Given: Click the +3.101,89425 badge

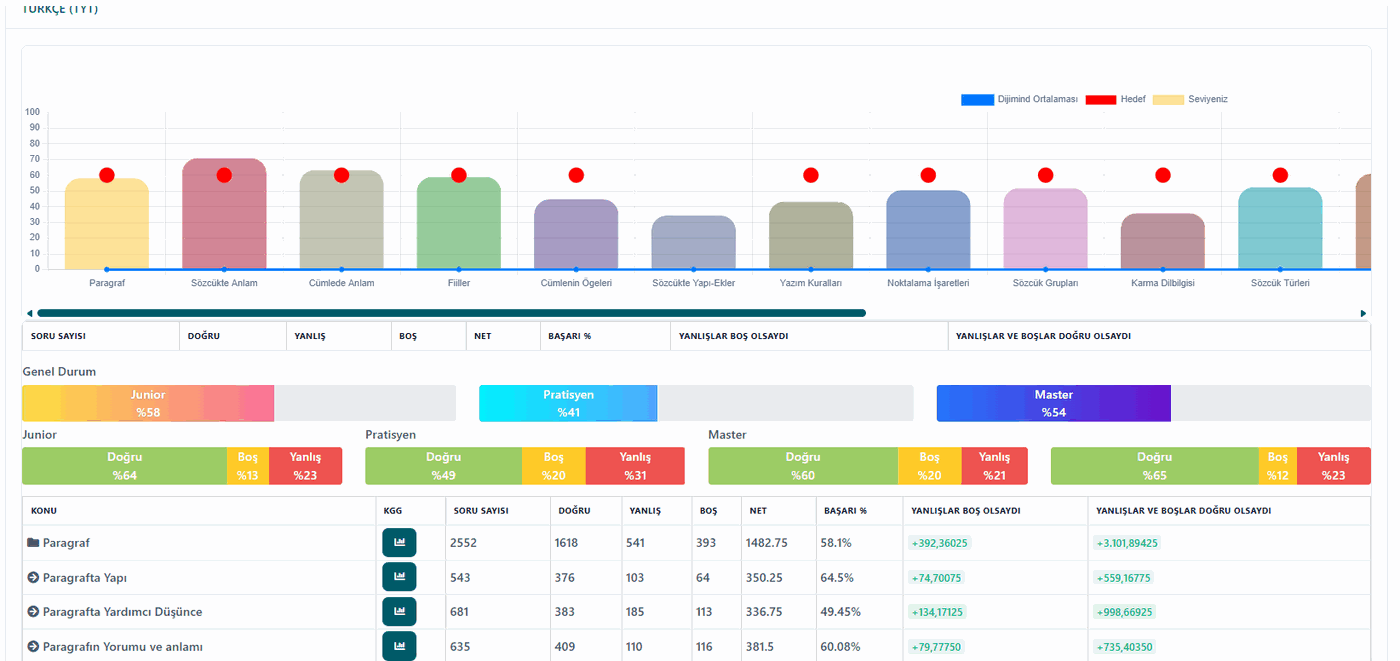Looking at the screenshot, I should coord(1127,543).
